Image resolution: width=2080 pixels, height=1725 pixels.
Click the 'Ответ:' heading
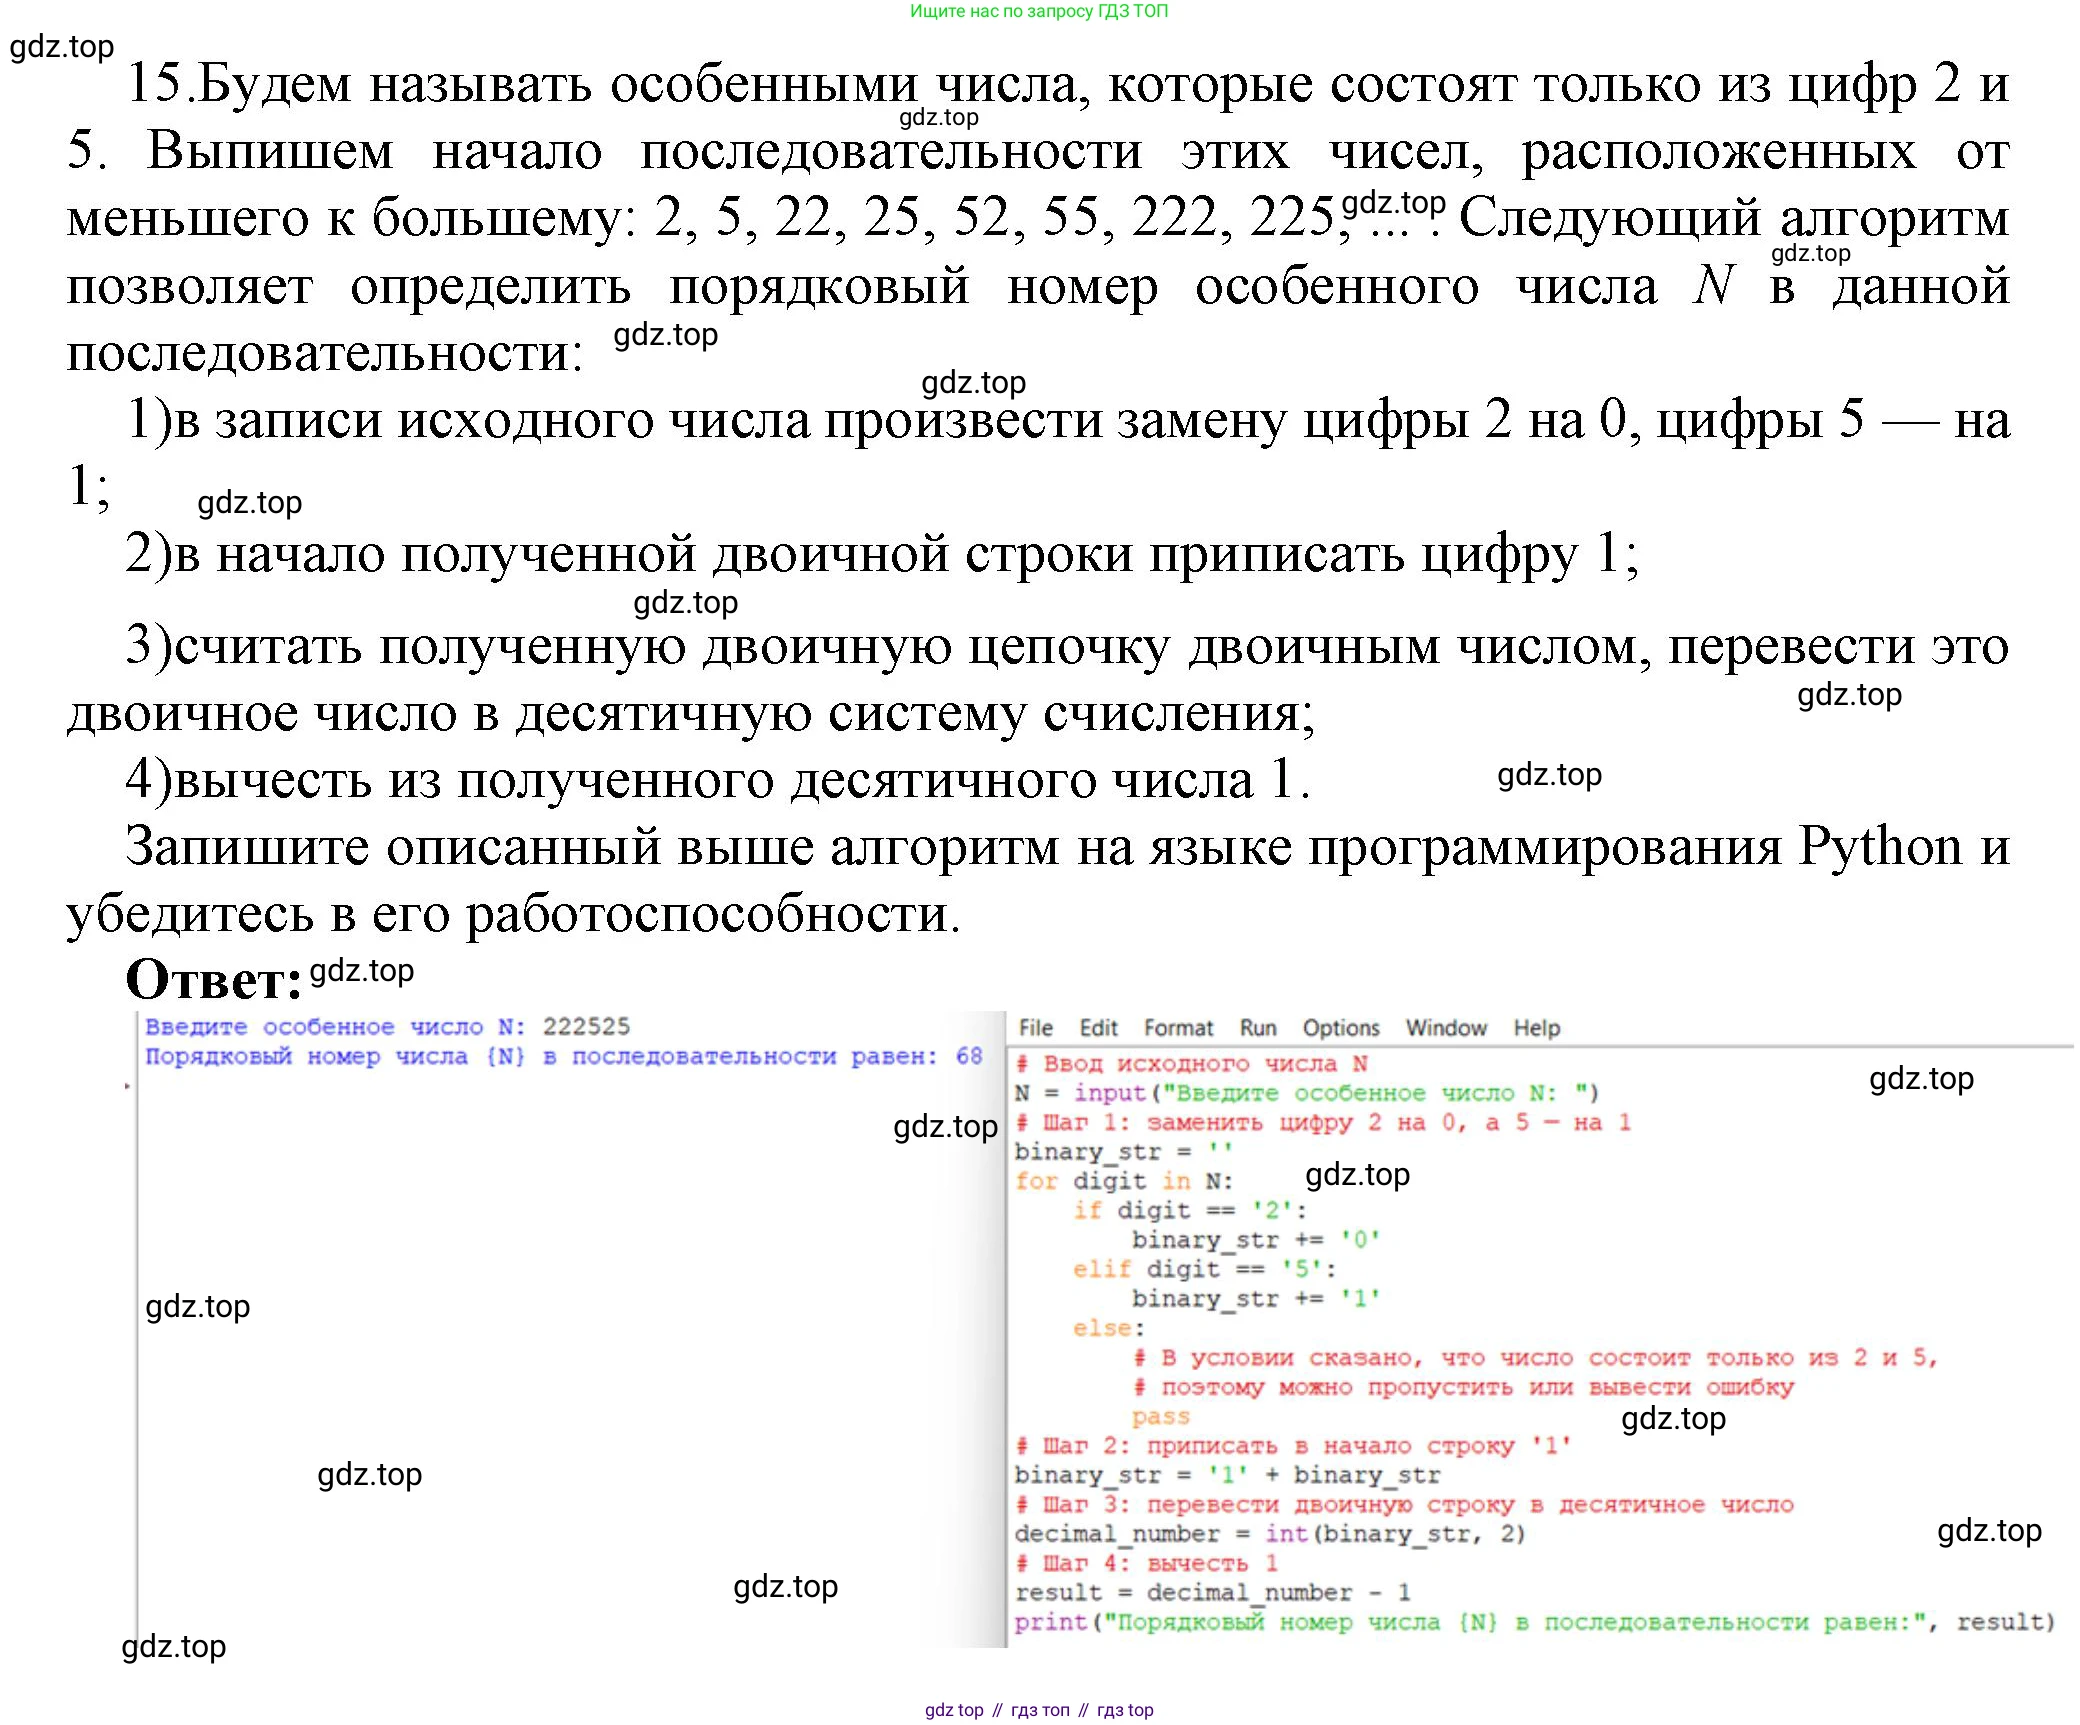(x=213, y=979)
